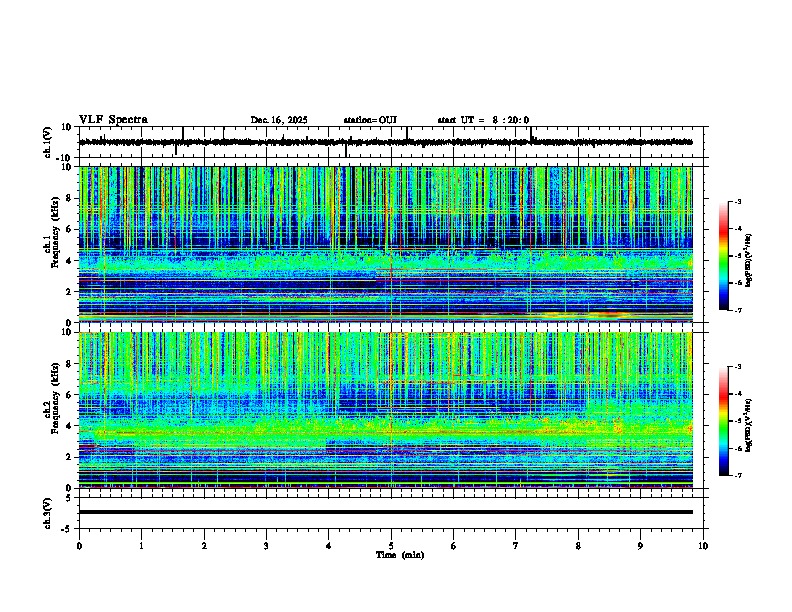Click the ch.1 voltage waveform trace
This screenshot has height=612, width=792.
click(x=386, y=142)
